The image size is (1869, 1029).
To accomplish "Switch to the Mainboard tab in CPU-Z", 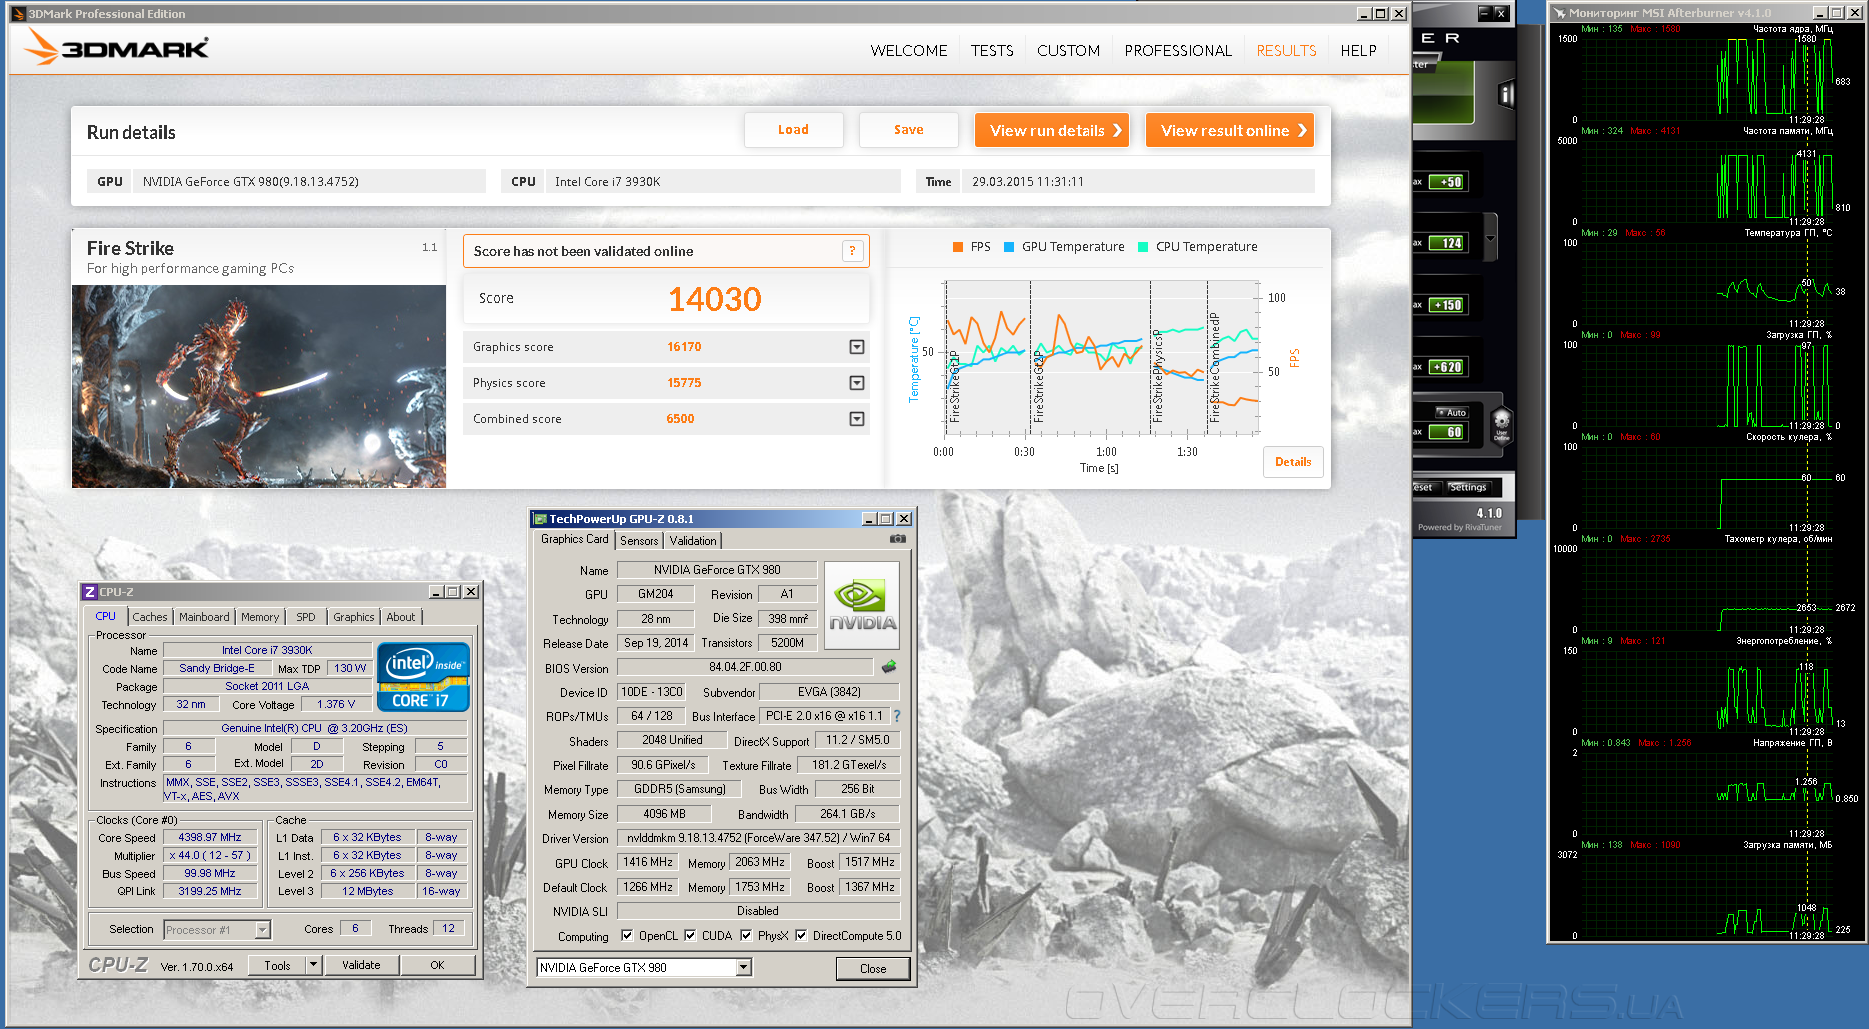I will [x=204, y=617].
